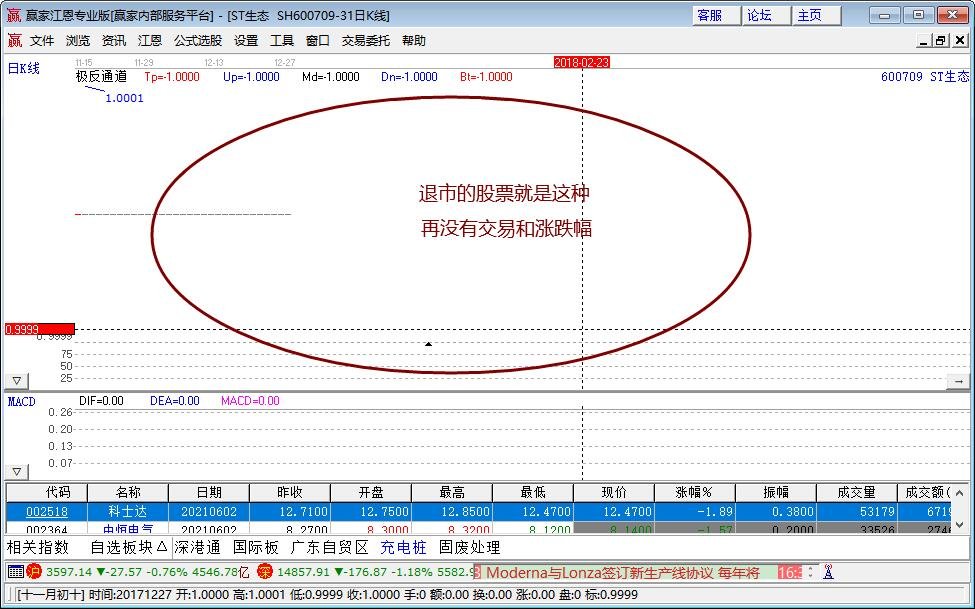Image resolution: width=975 pixels, height=609 pixels.
Task: Click the 极反通道 indicator label
Action: pos(101,77)
